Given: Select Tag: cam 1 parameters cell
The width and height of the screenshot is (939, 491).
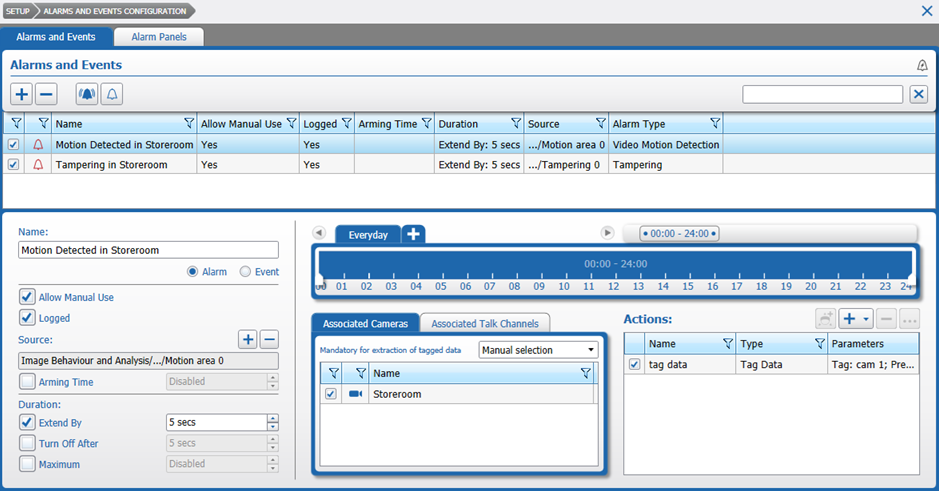Looking at the screenshot, I should (x=873, y=364).
